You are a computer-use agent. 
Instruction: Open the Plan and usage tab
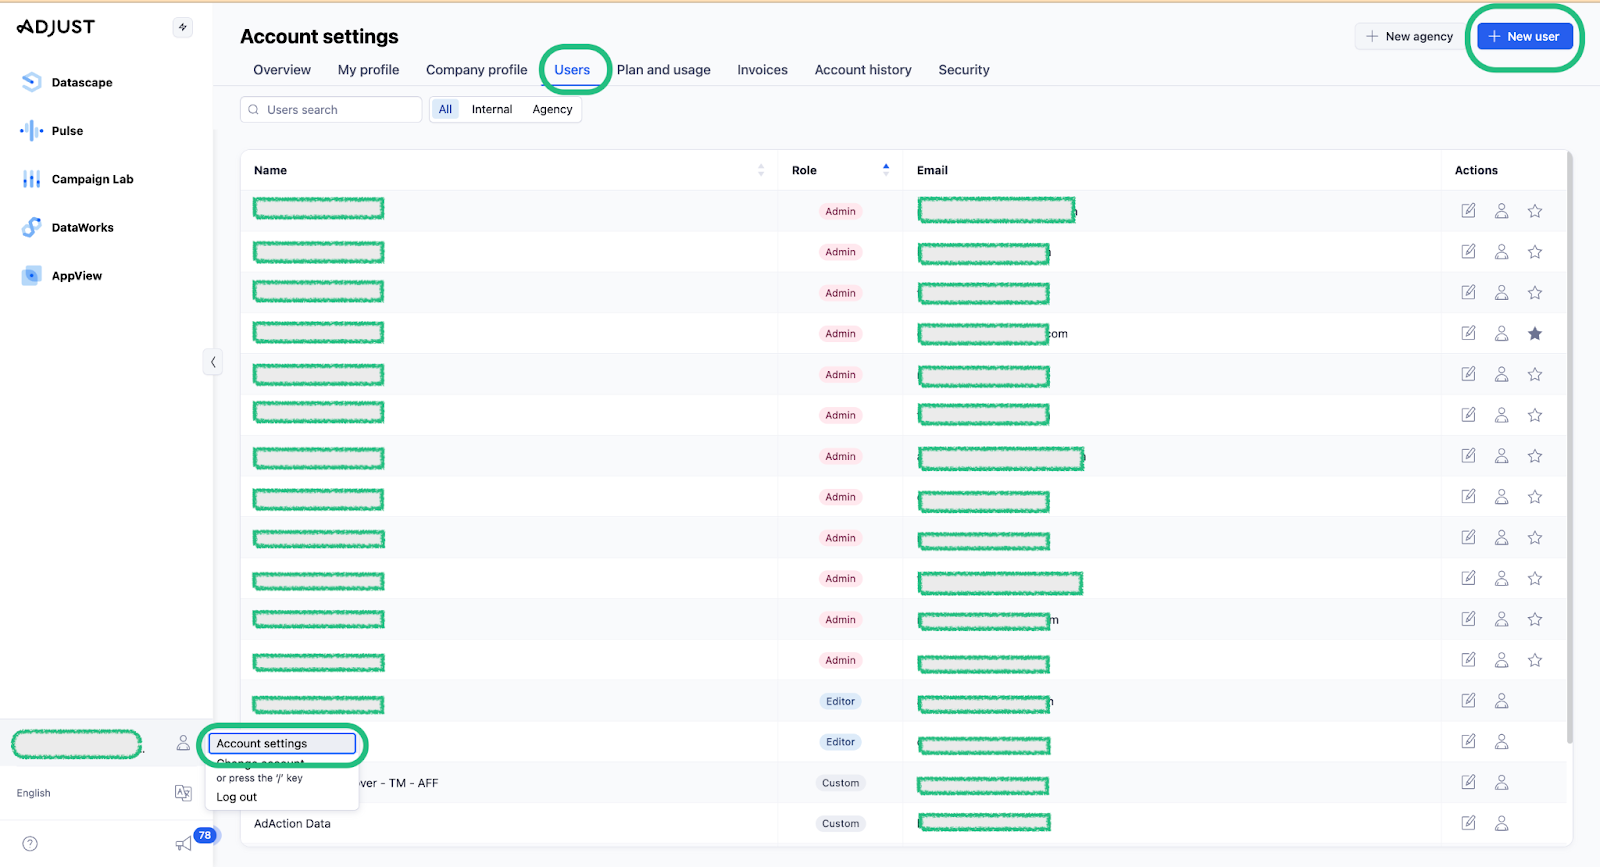(664, 70)
